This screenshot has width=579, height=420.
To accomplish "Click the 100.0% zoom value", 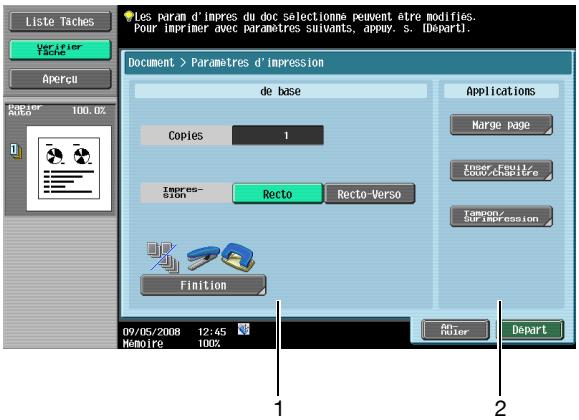I will (x=89, y=110).
